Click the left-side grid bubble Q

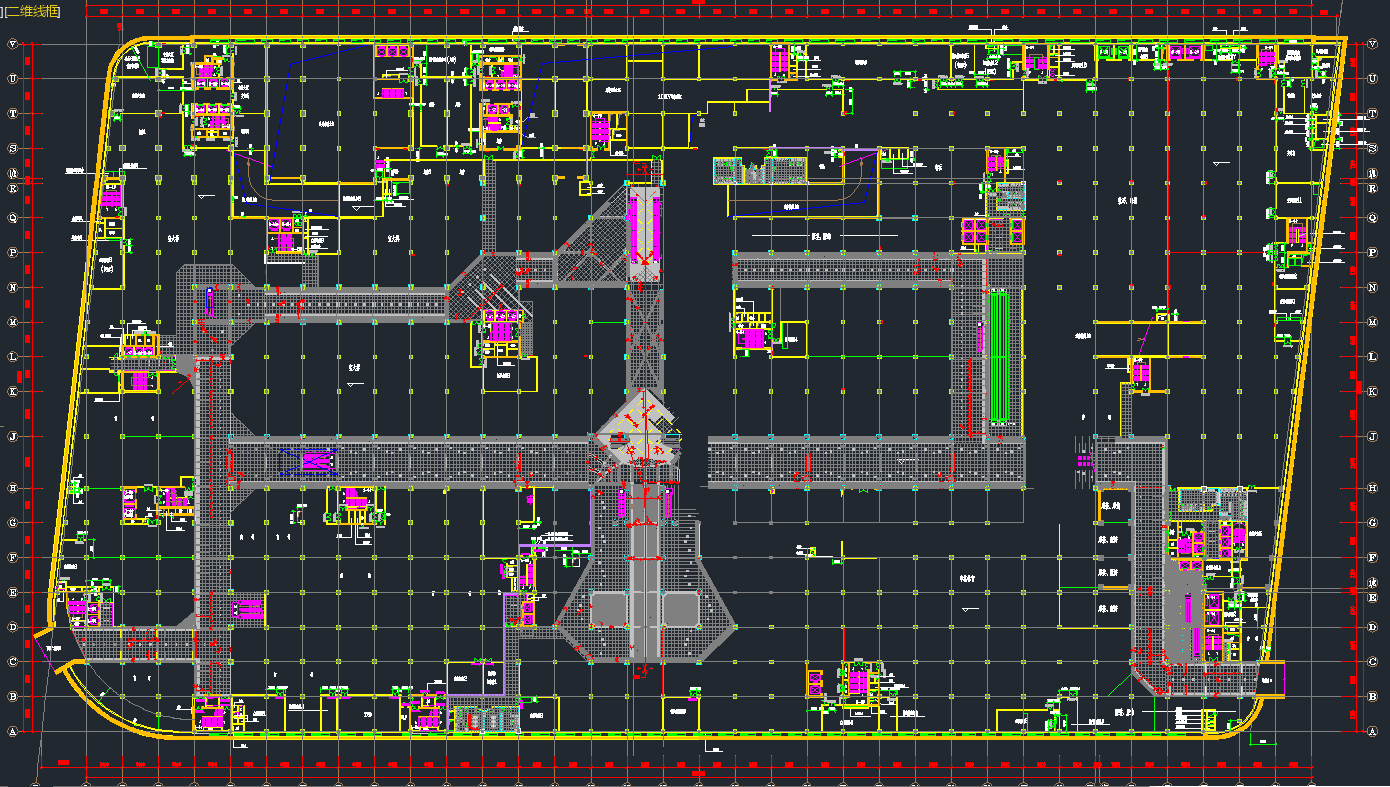[14, 218]
